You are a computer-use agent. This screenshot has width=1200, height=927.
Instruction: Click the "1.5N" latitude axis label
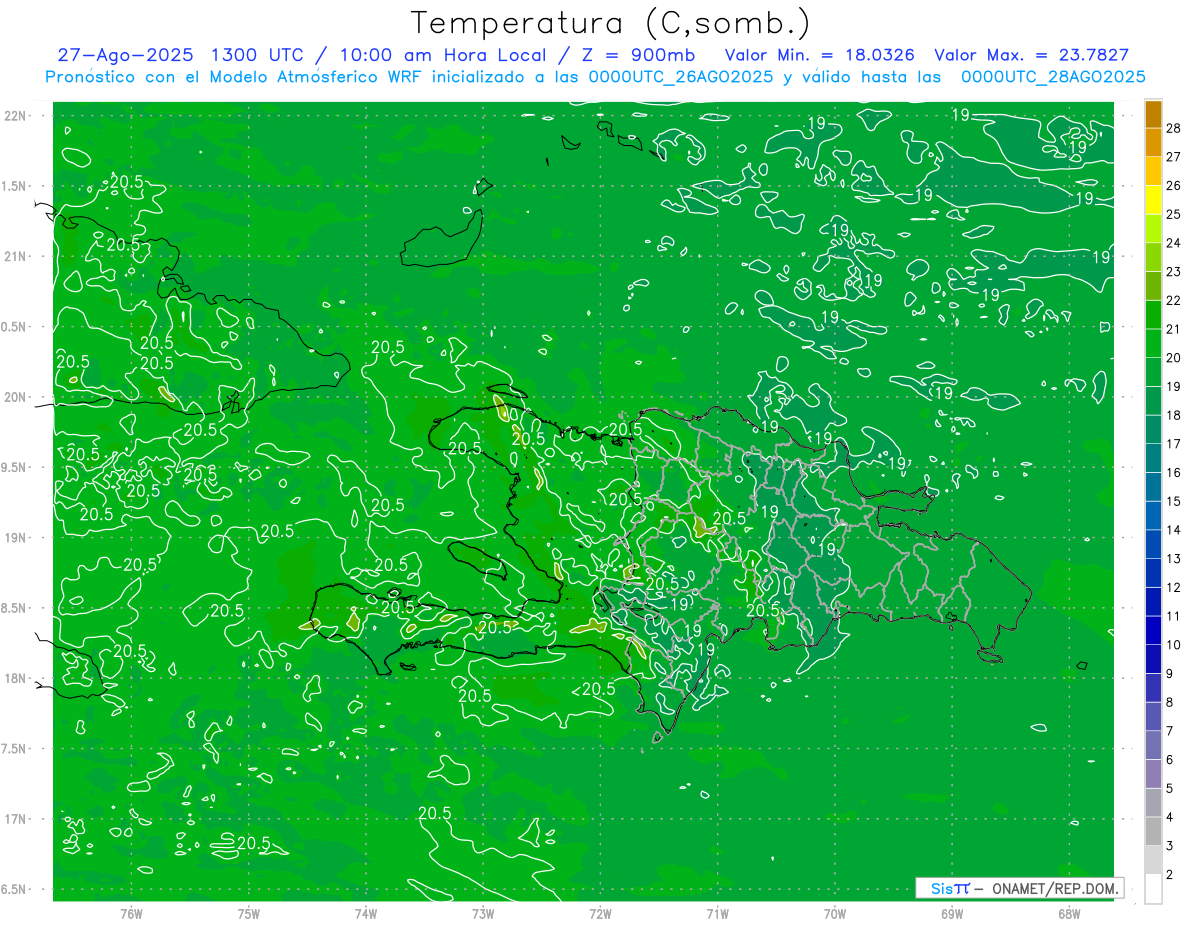click(16, 186)
